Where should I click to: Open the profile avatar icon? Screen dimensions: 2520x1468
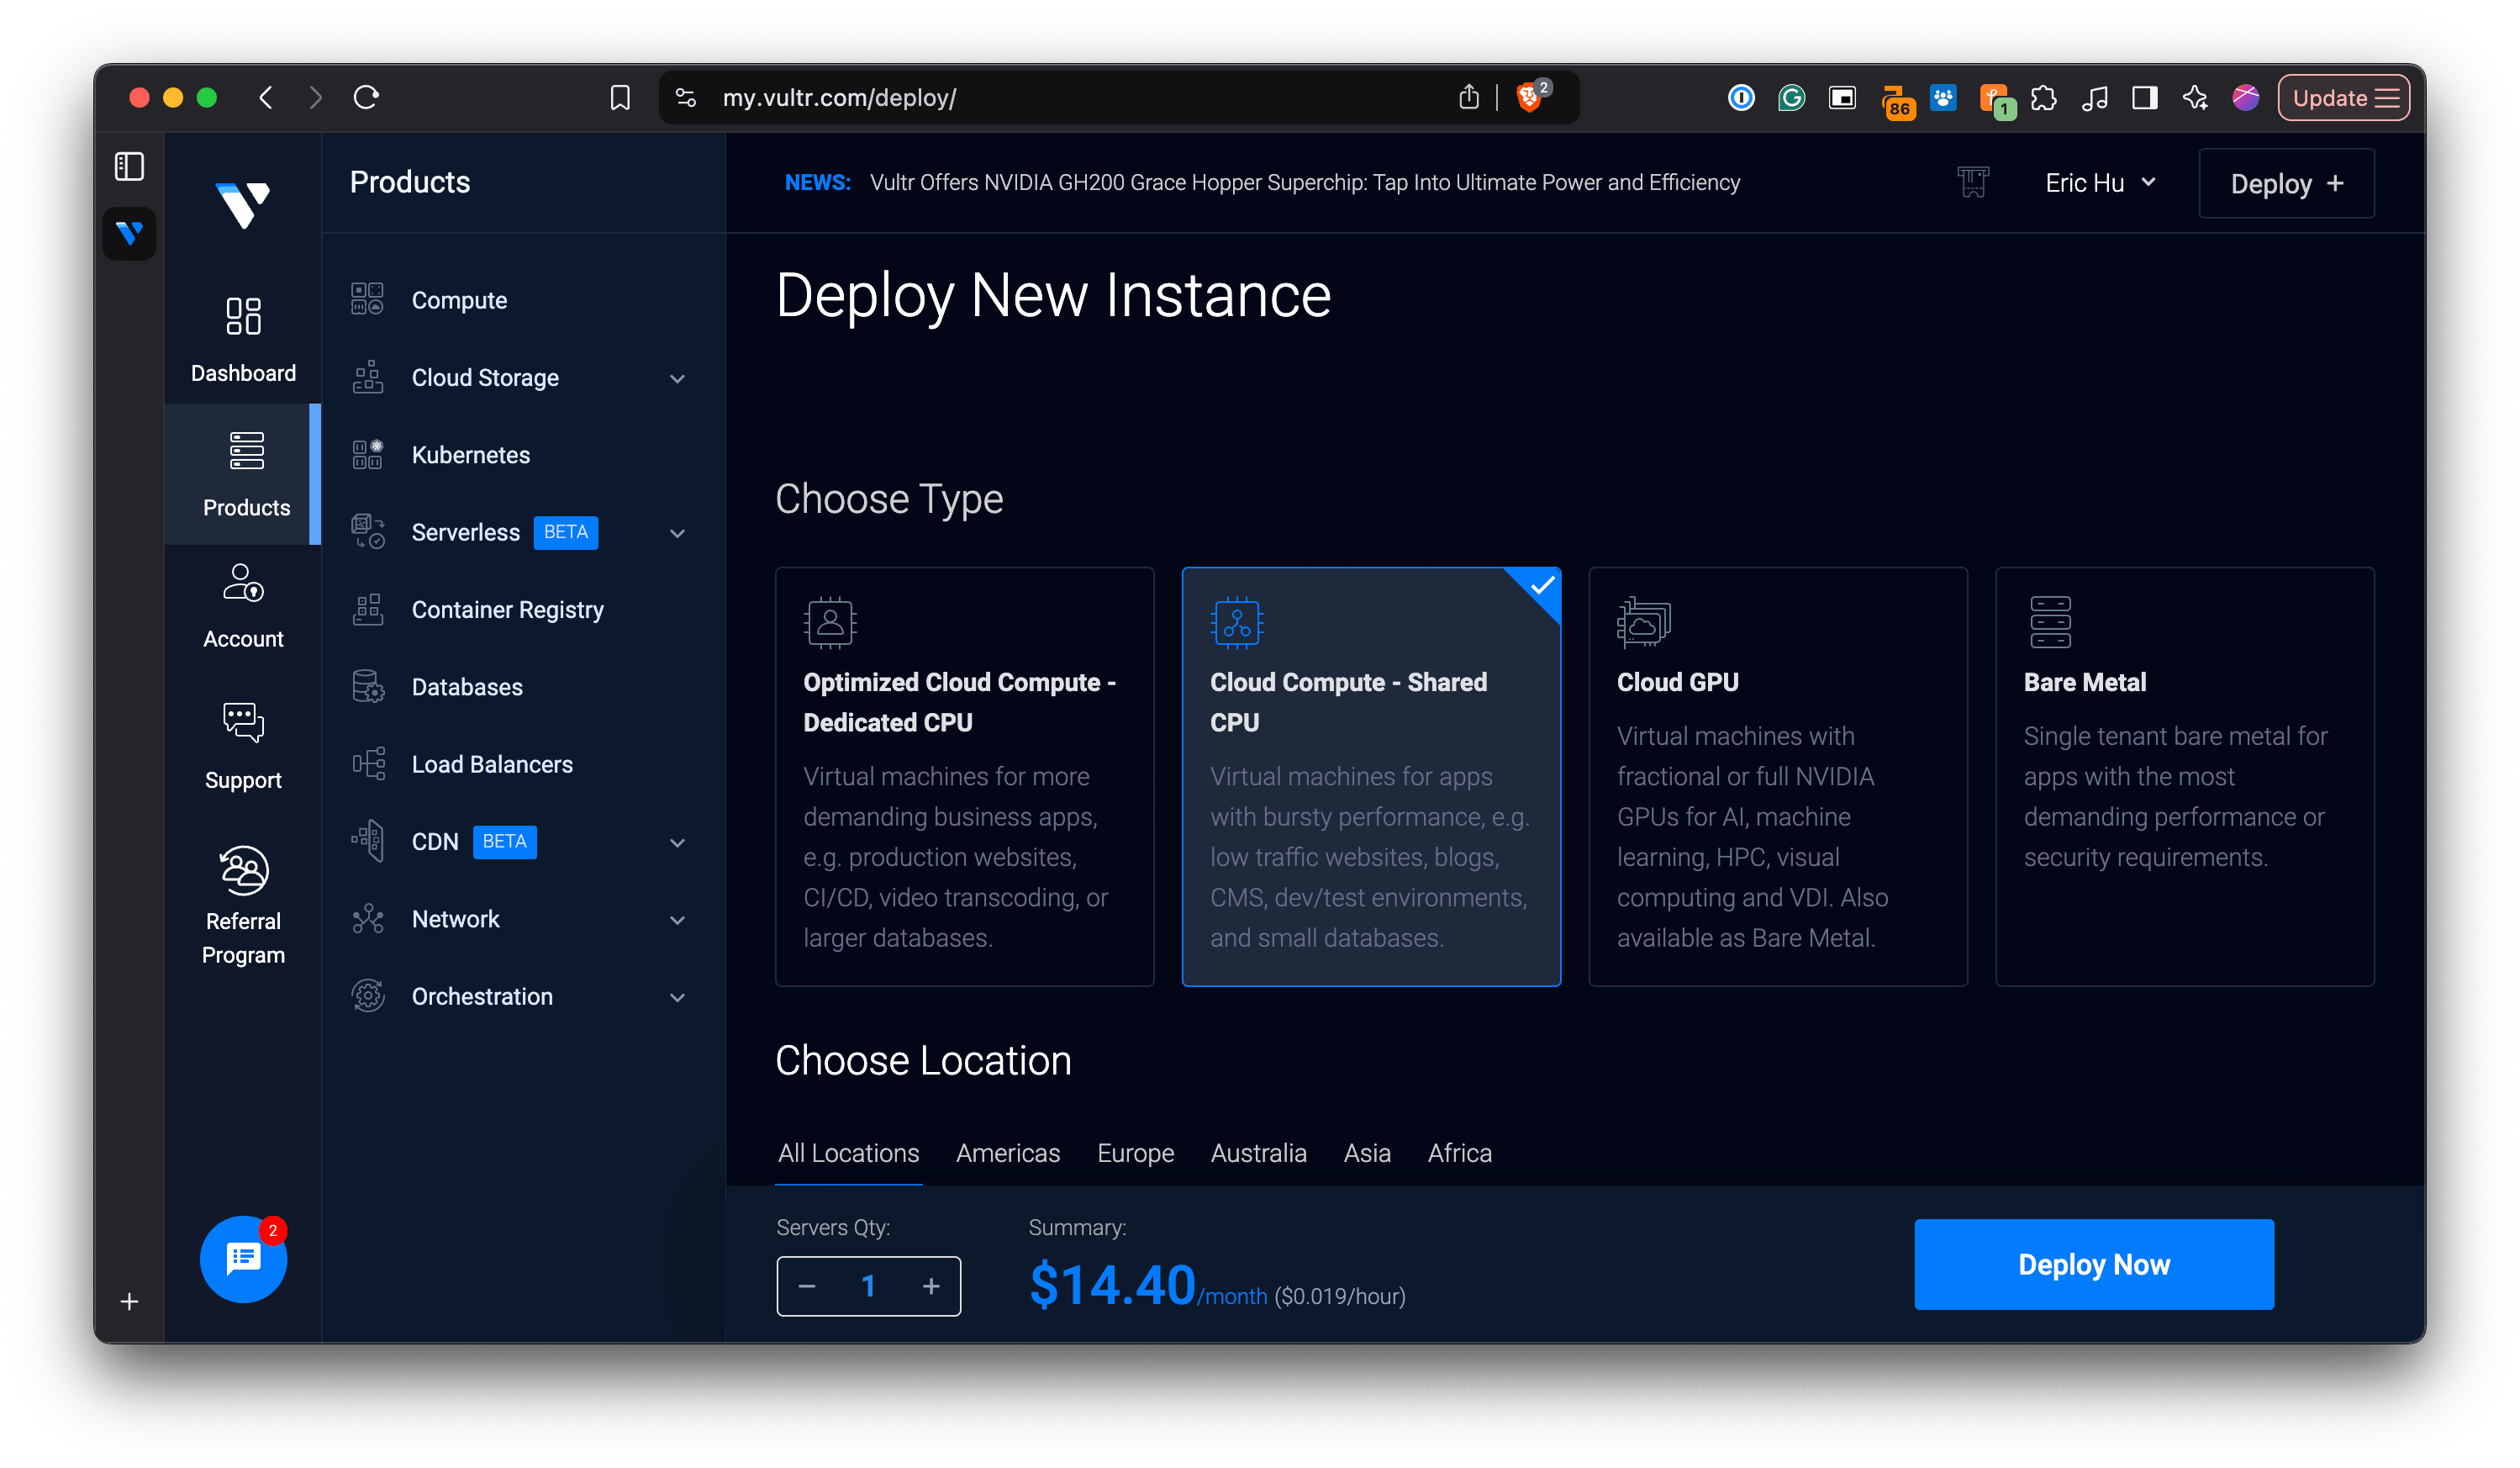click(x=2246, y=97)
